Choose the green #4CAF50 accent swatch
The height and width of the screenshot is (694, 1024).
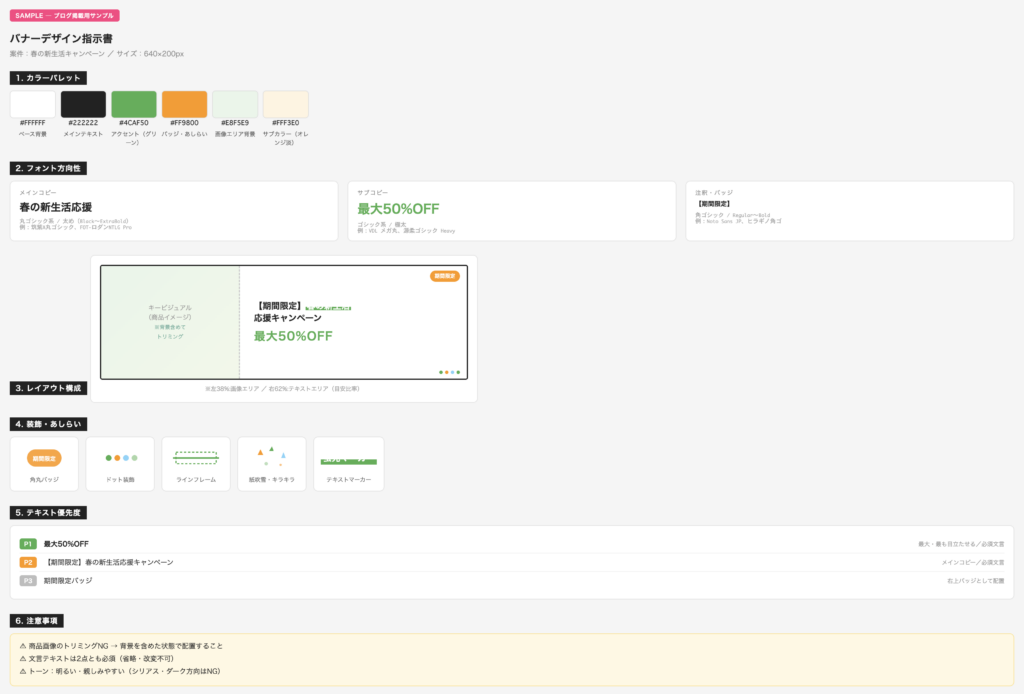(134, 105)
